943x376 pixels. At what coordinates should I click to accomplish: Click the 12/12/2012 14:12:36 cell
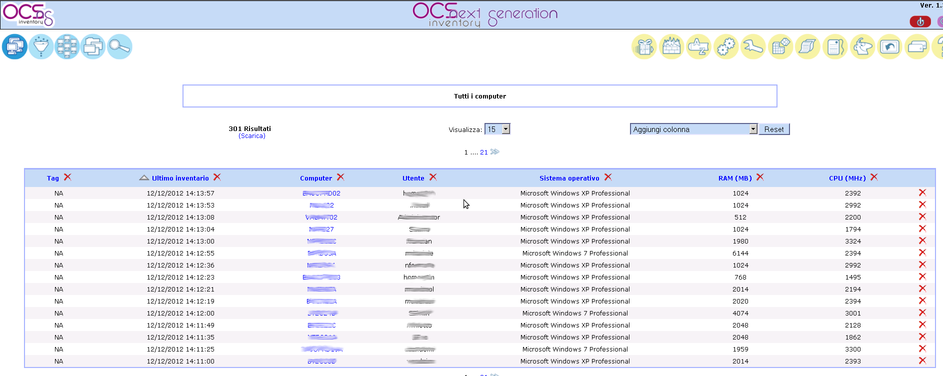click(x=180, y=265)
